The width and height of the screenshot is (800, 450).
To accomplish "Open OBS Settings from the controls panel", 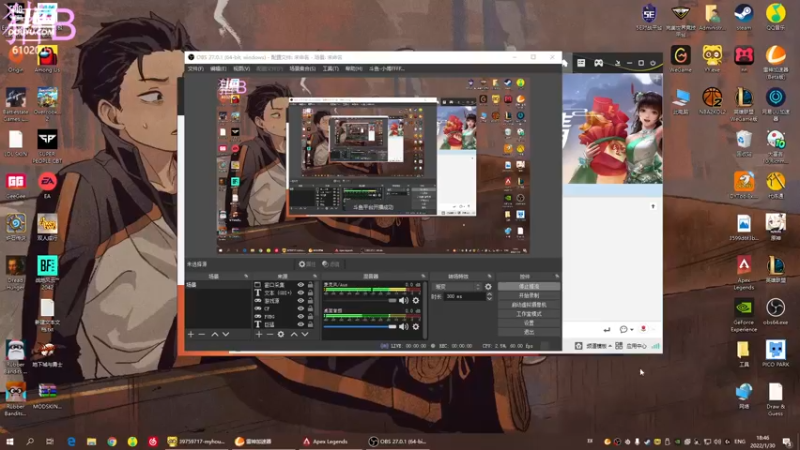I will tap(529, 323).
